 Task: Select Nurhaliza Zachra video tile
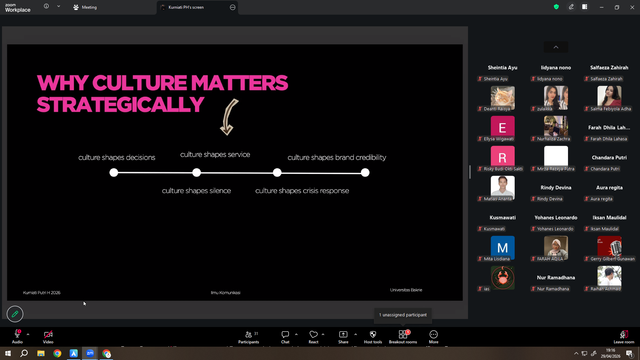pos(556,127)
